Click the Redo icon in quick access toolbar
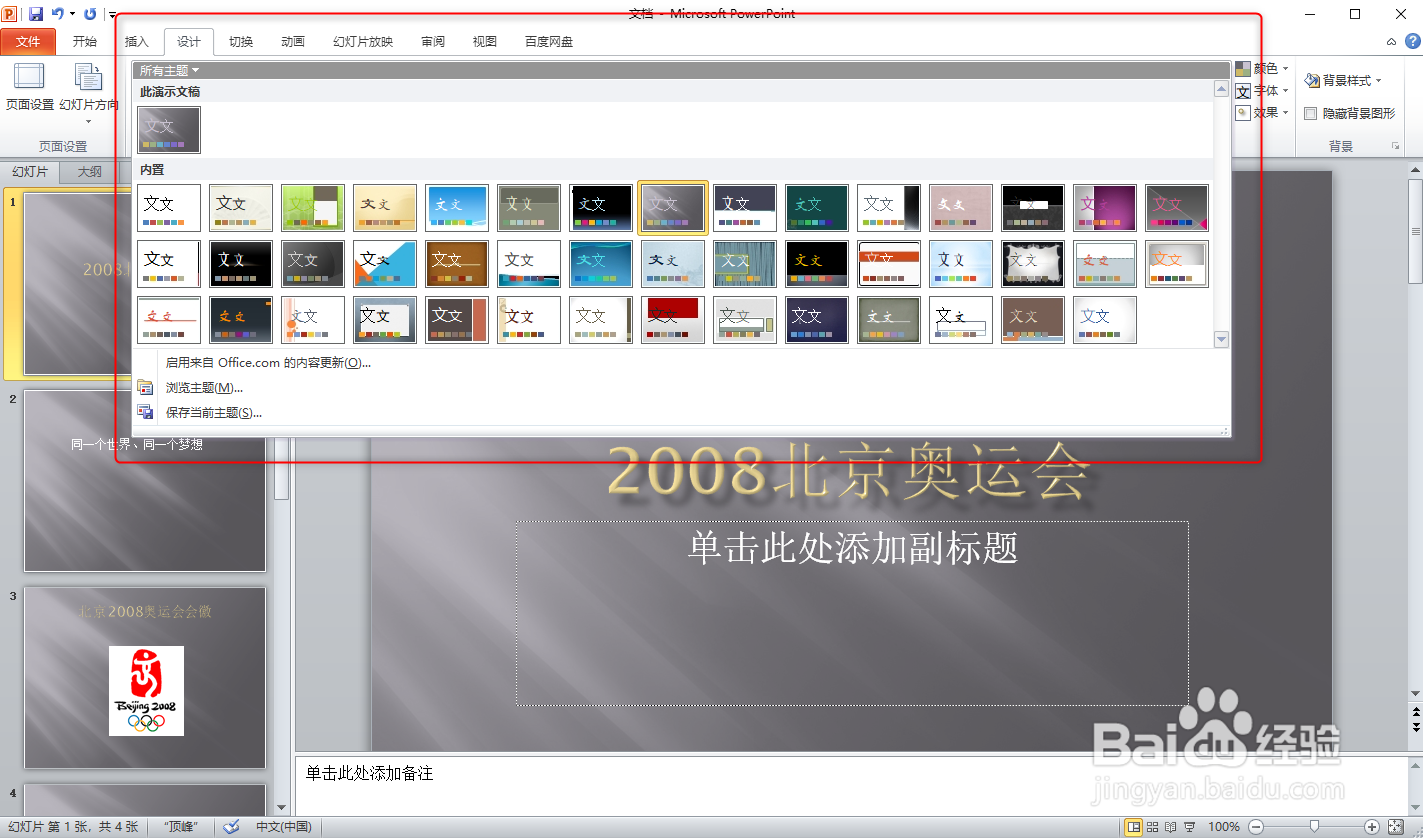The height and width of the screenshot is (838, 1423). [90, 14]
